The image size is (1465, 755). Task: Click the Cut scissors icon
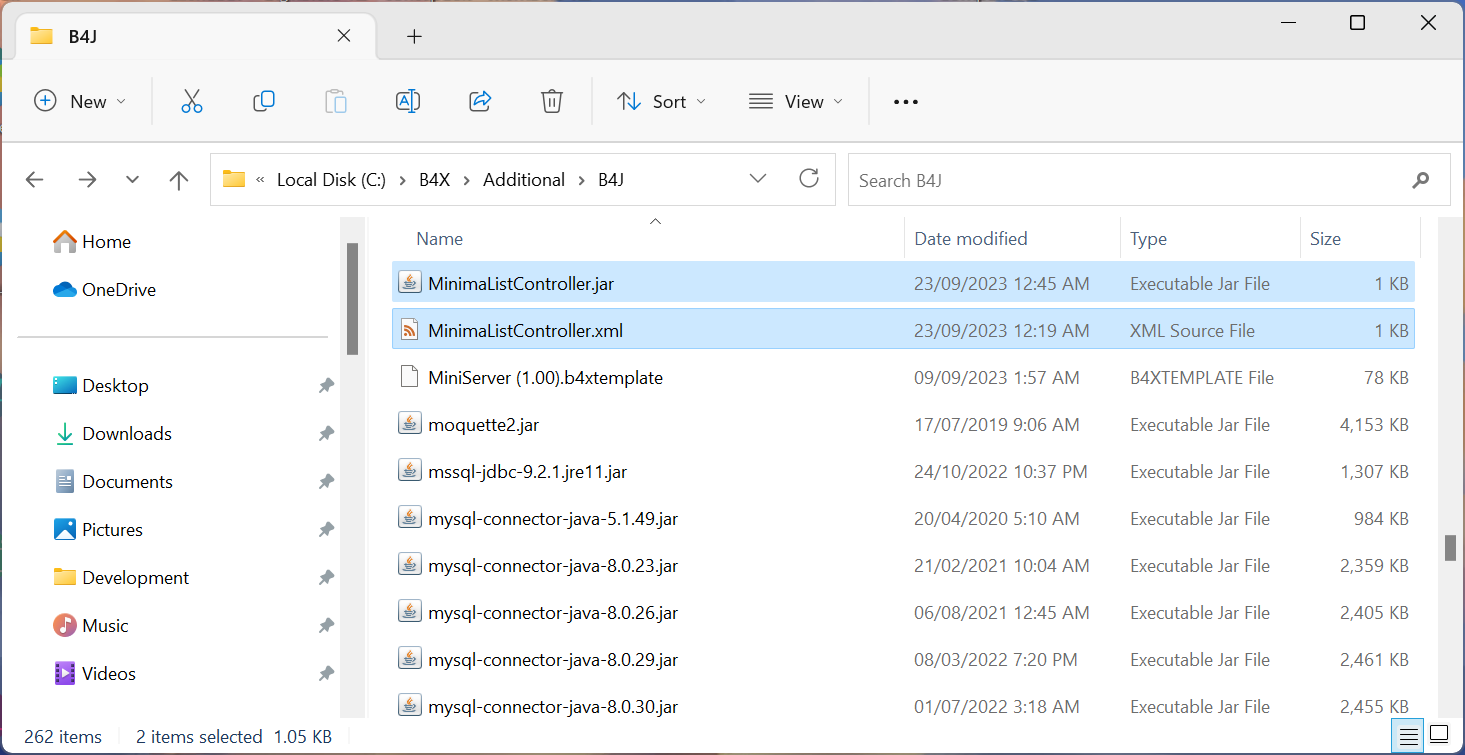point(192,101)
